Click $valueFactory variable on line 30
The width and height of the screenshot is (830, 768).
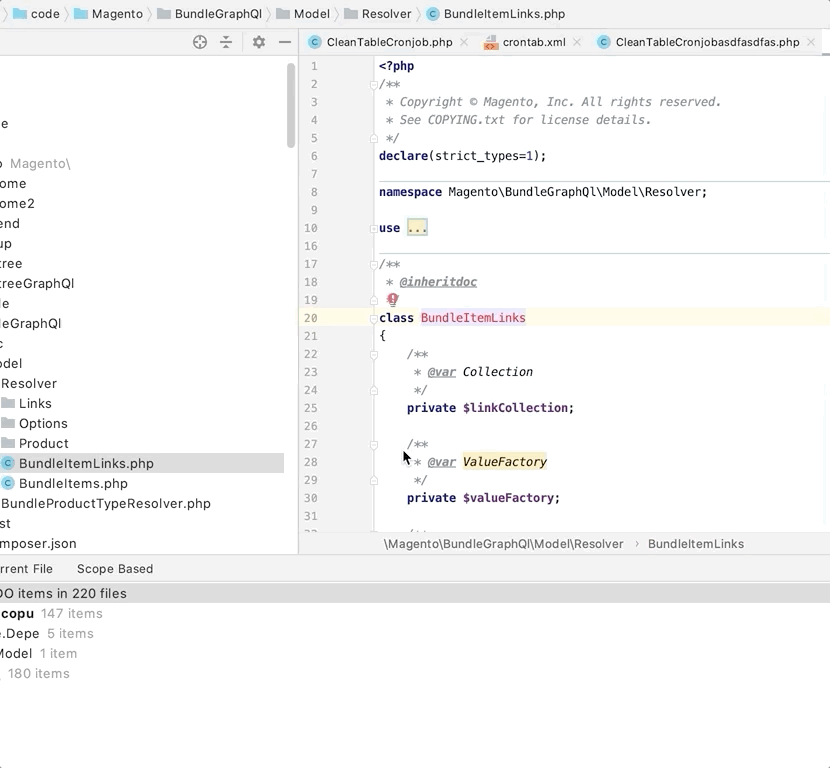(x=508, y=498)
